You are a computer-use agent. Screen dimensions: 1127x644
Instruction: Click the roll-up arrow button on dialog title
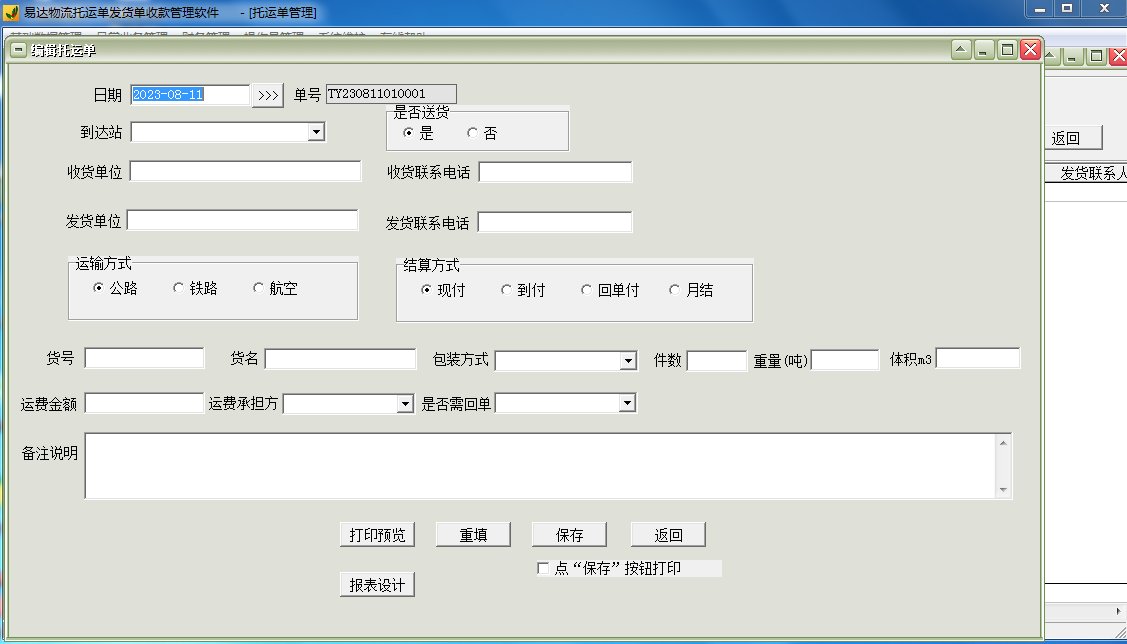click(961, 50)
